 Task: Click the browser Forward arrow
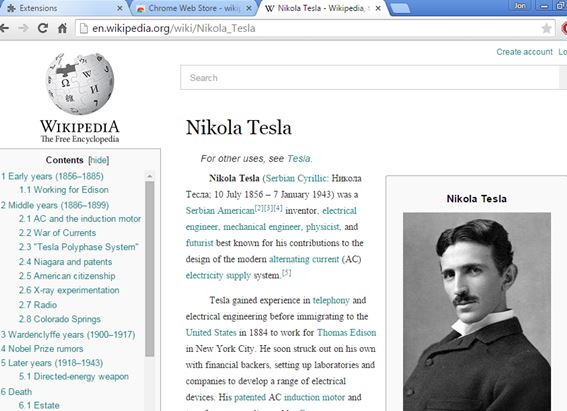tap(24, 28)
